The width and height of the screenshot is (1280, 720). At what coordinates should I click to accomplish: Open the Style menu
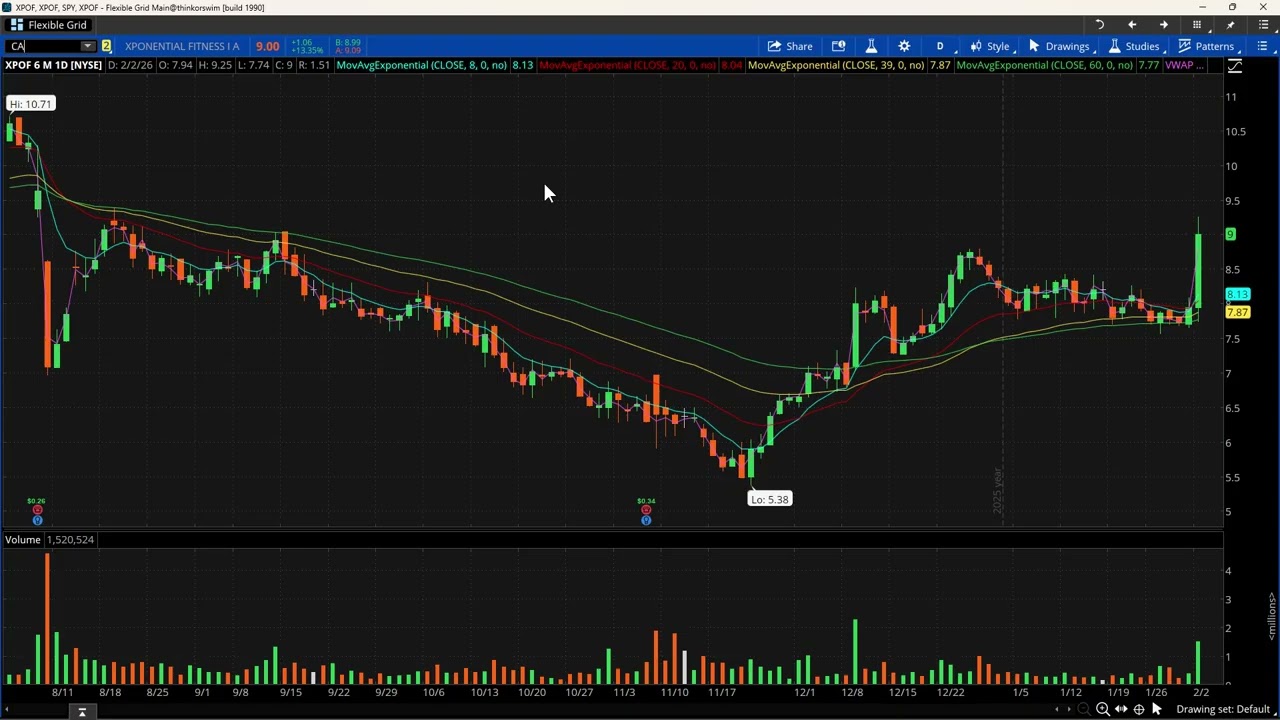(x=990, y=46)
